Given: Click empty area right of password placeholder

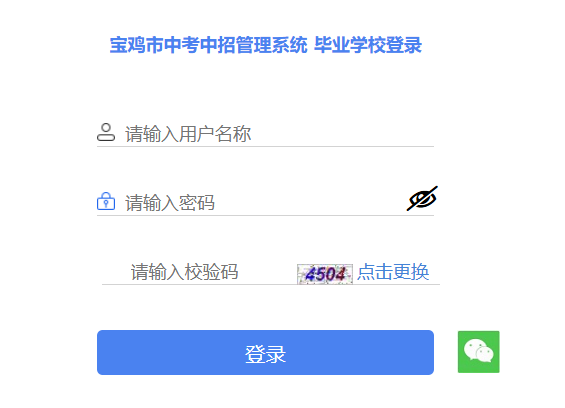Looking at the screenshot, I should pyautogui.click(x=310, y=203).
